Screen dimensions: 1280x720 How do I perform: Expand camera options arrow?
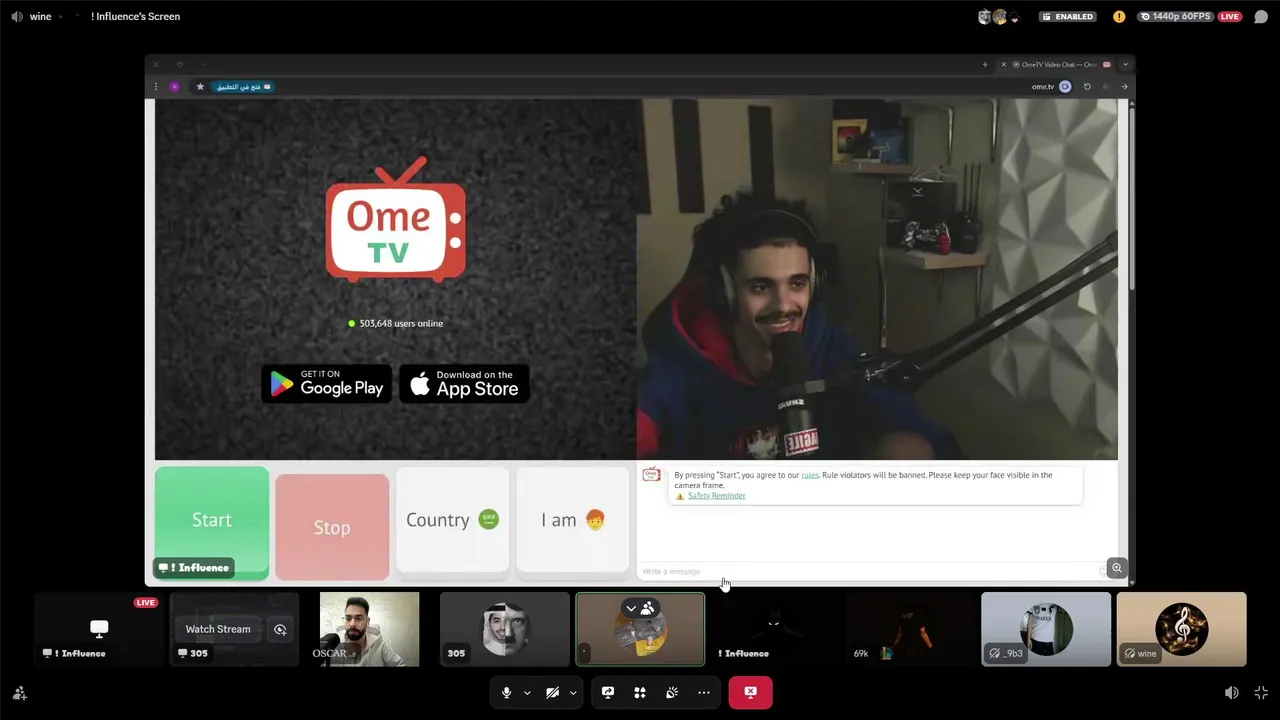click(573, 693)
